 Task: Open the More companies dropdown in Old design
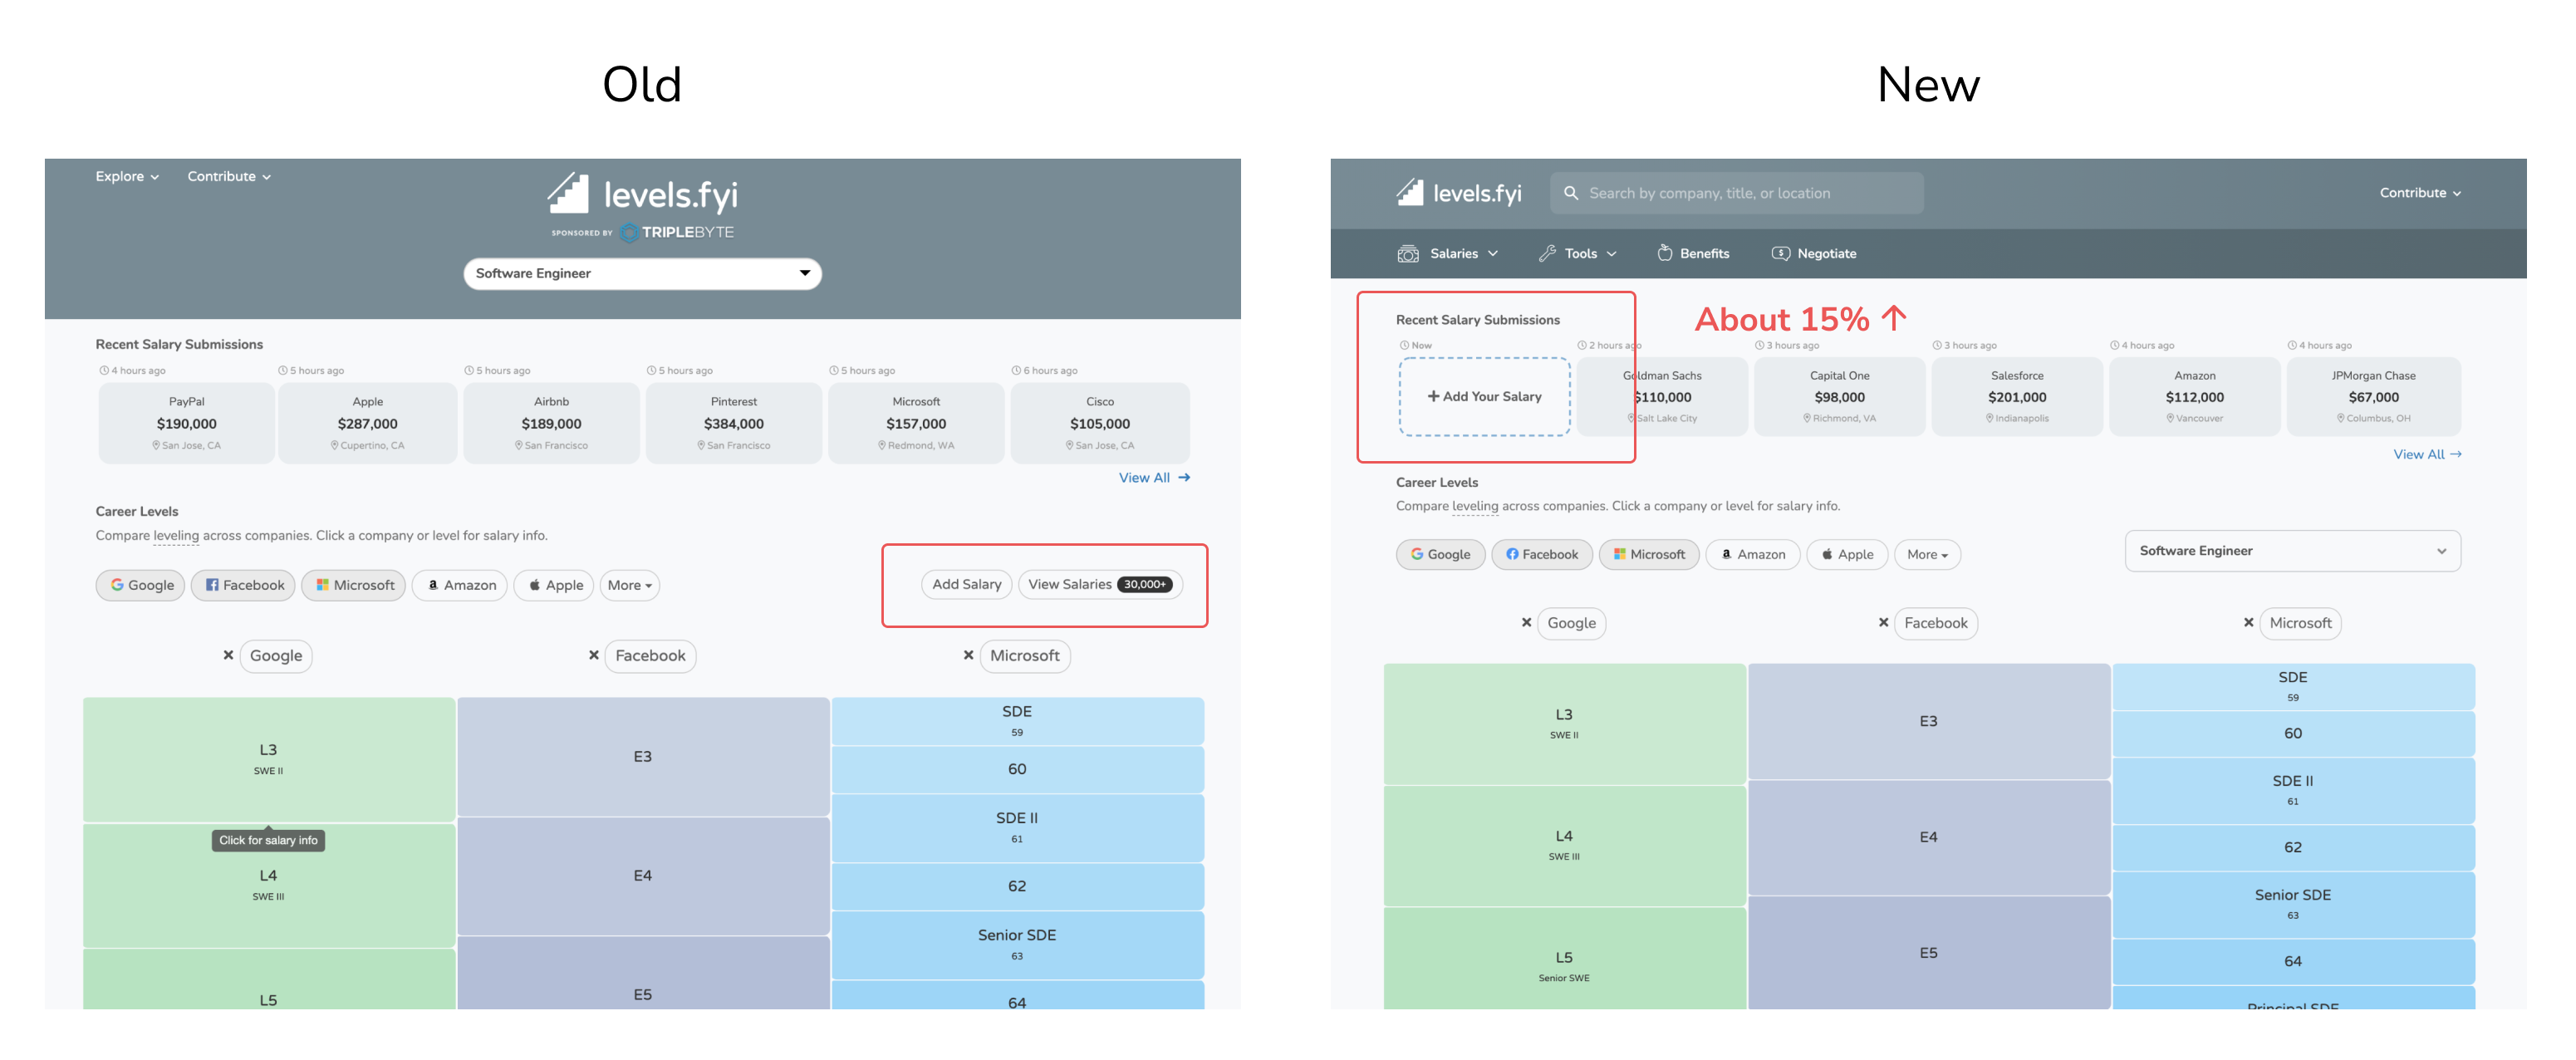[629, 586]
